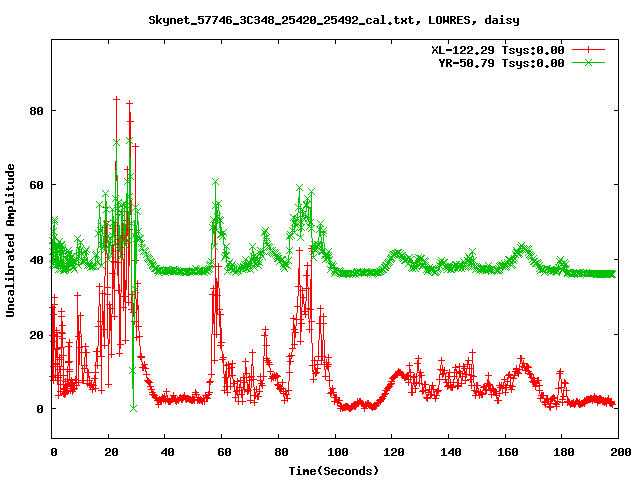Select the YR-50.79 Tsys:0.00 legend label

point(501,63)
